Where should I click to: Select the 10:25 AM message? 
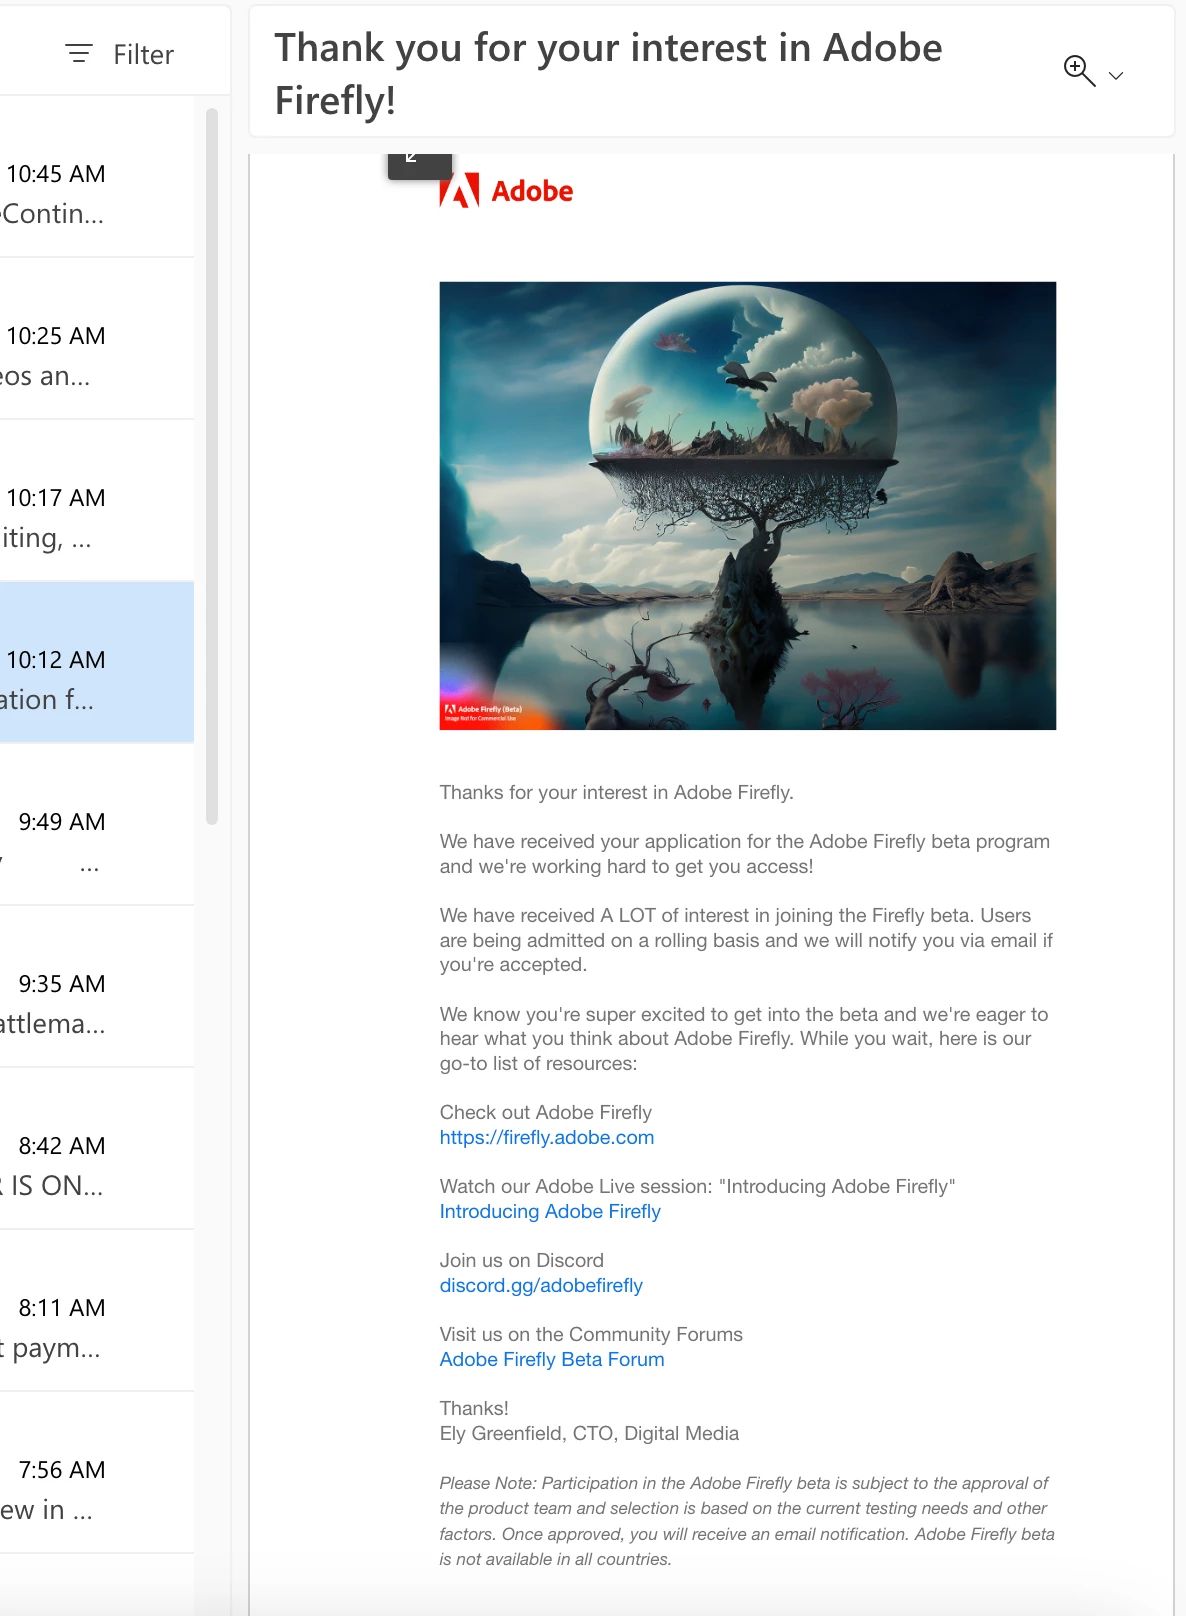[x=97, y=339]
